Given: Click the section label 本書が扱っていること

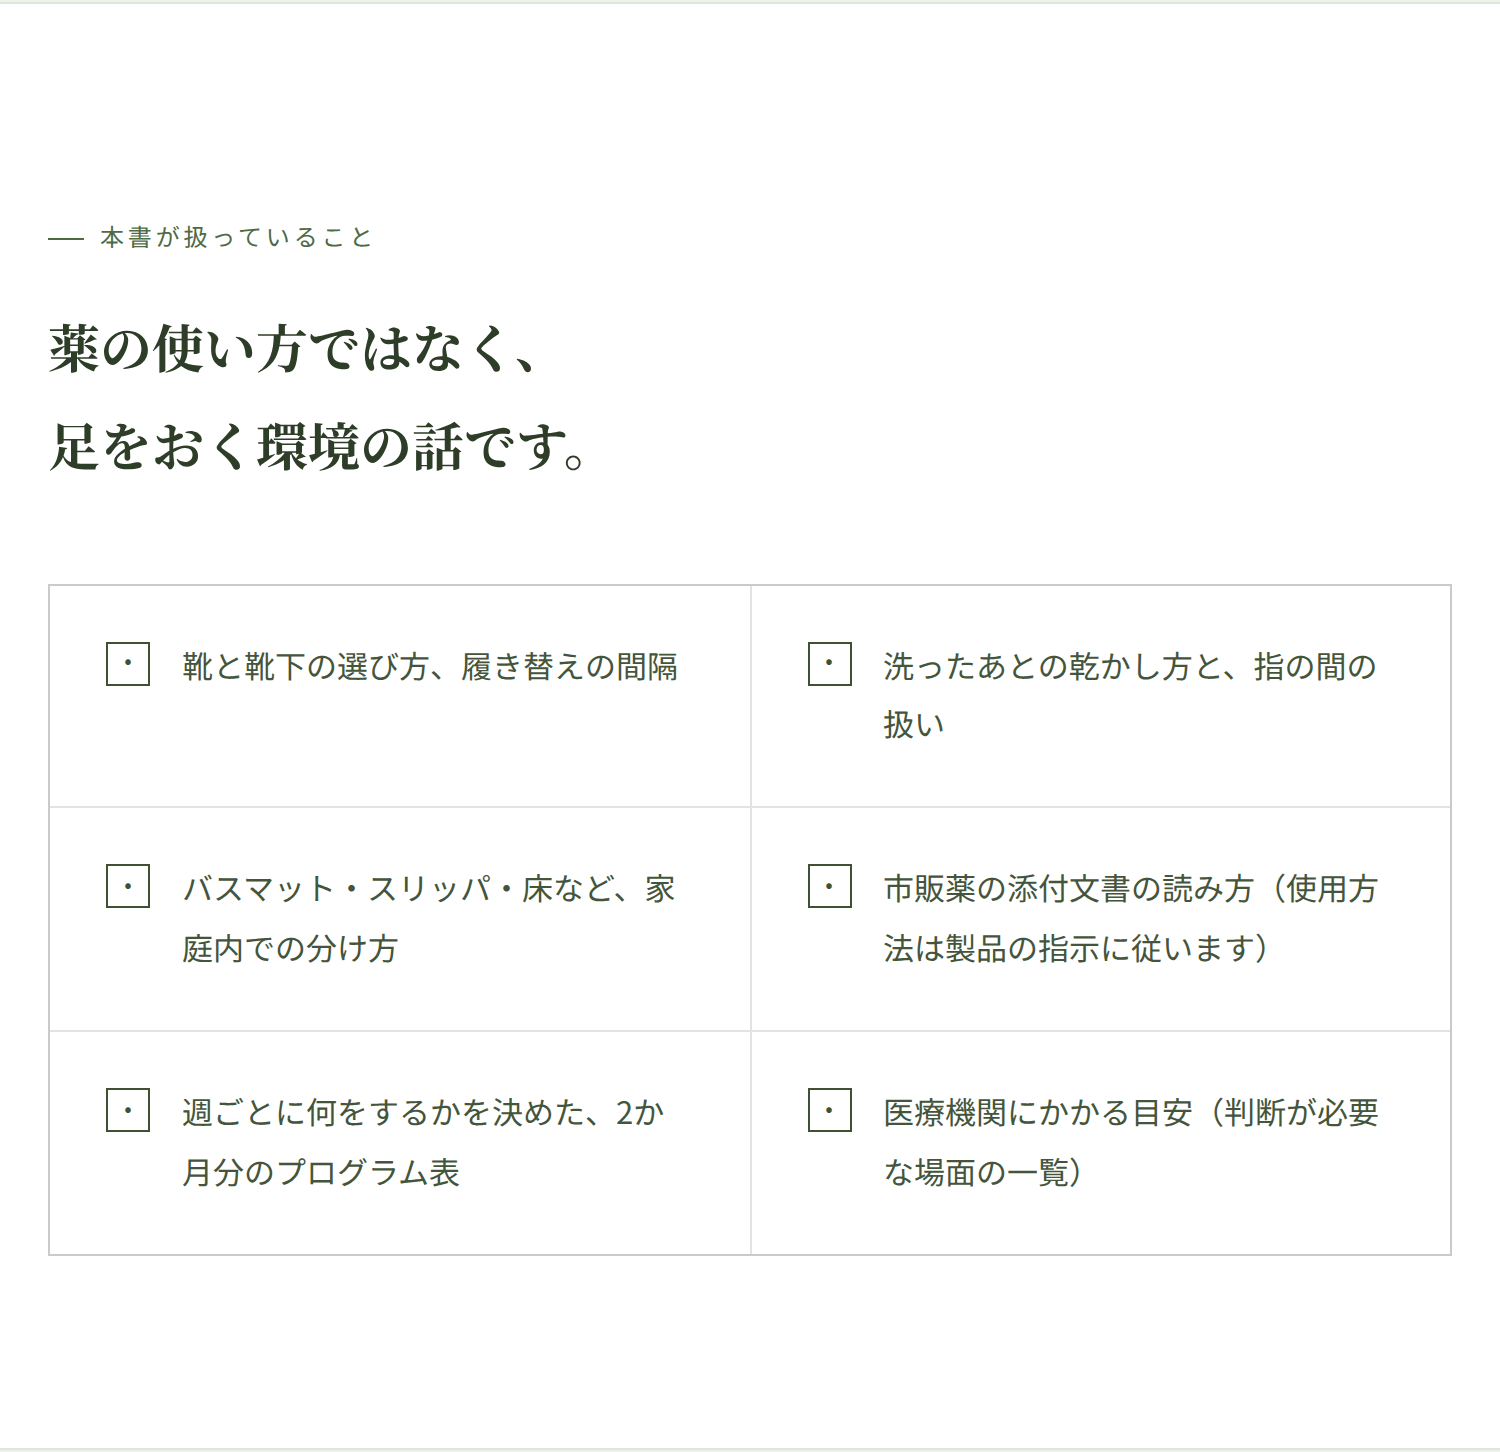Looking at the screenshot, I should pyautogui.click(x=237, y=238).
